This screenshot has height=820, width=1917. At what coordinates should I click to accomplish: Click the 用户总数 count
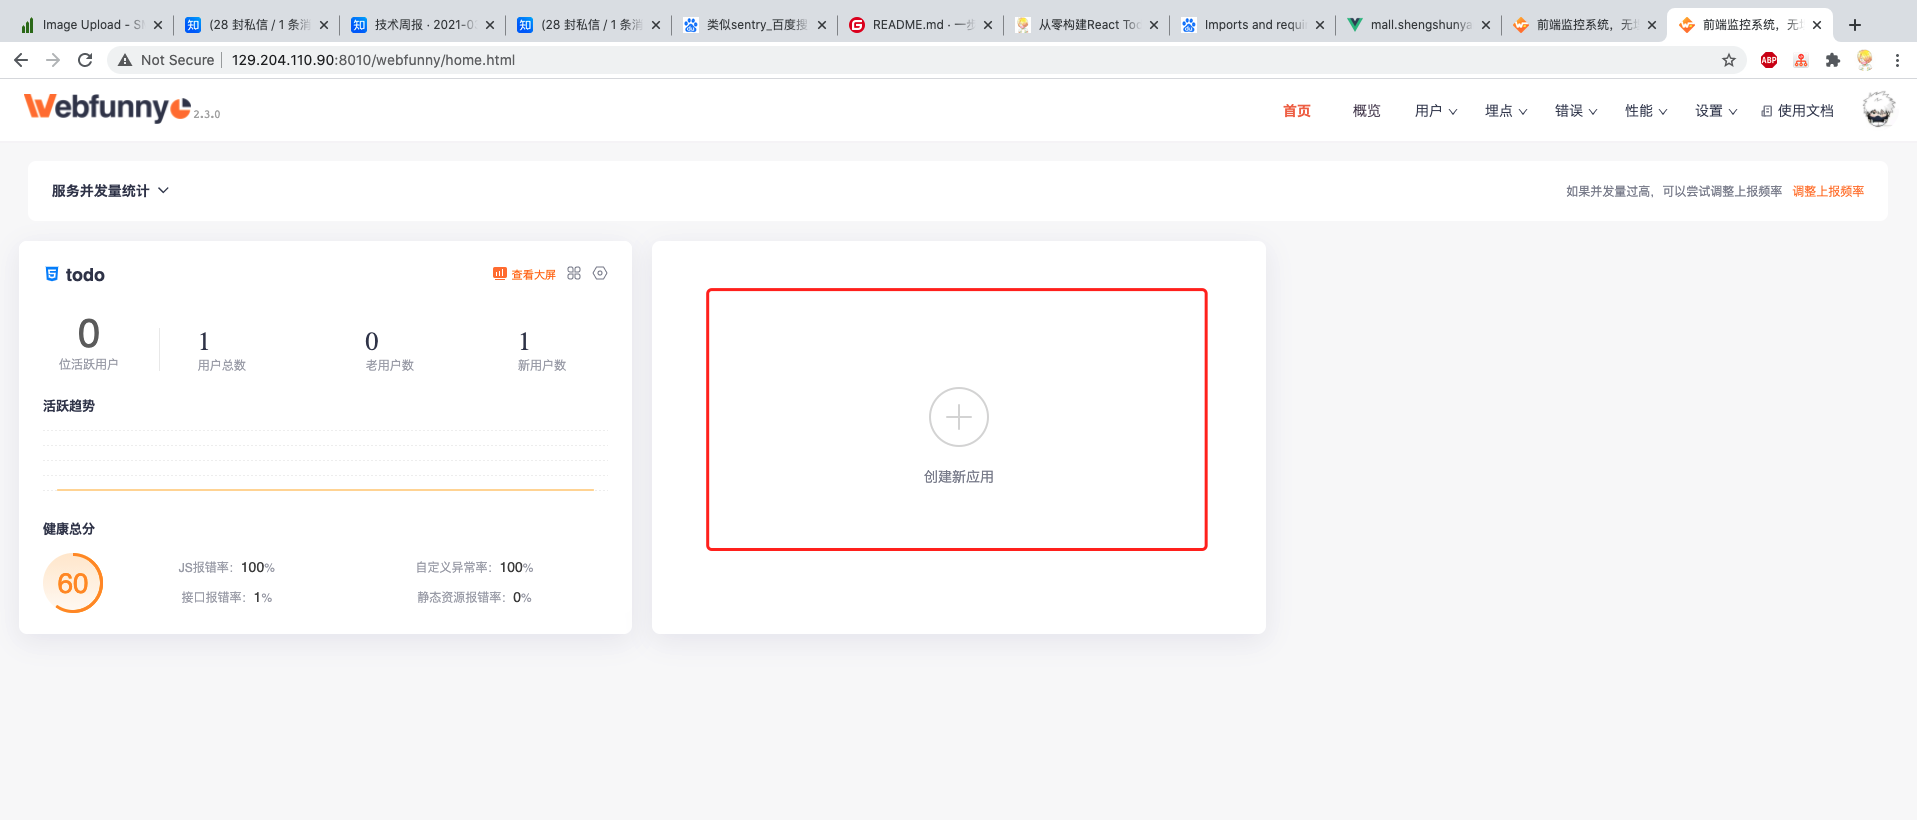click(204, 341)
